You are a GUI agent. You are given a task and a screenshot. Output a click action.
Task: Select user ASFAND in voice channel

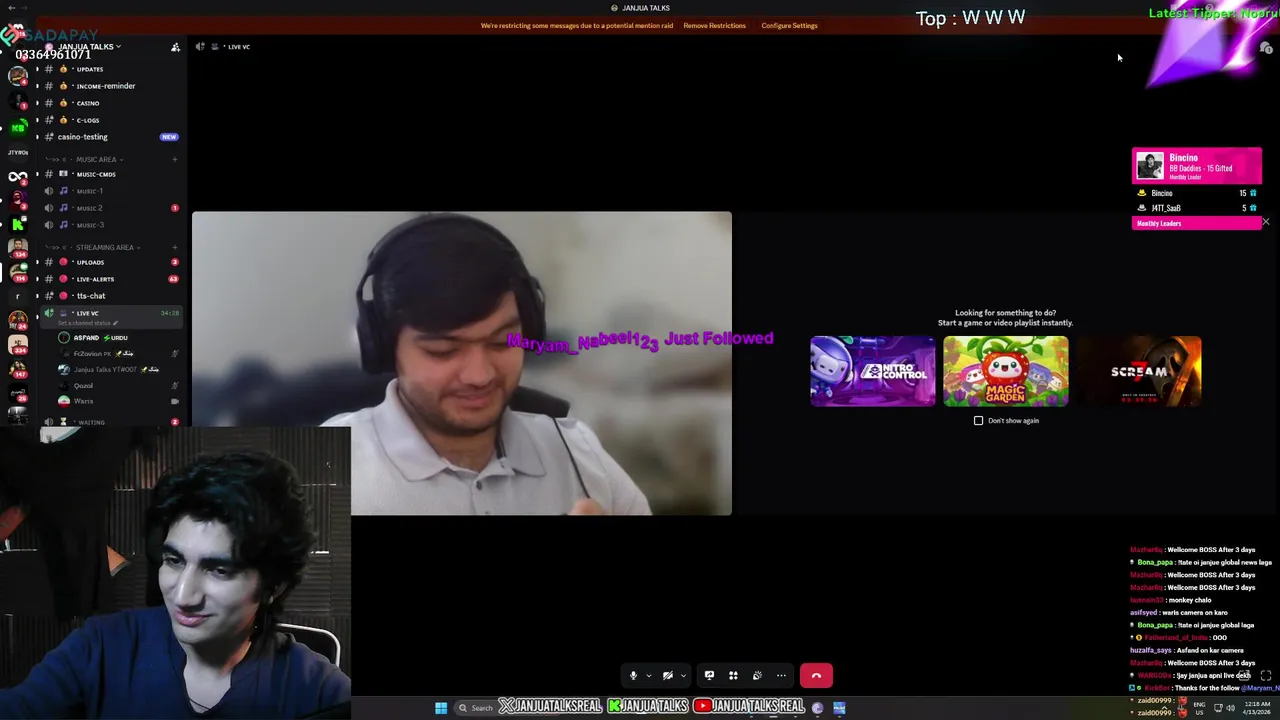pyautogui.click(x=118, y=337)
